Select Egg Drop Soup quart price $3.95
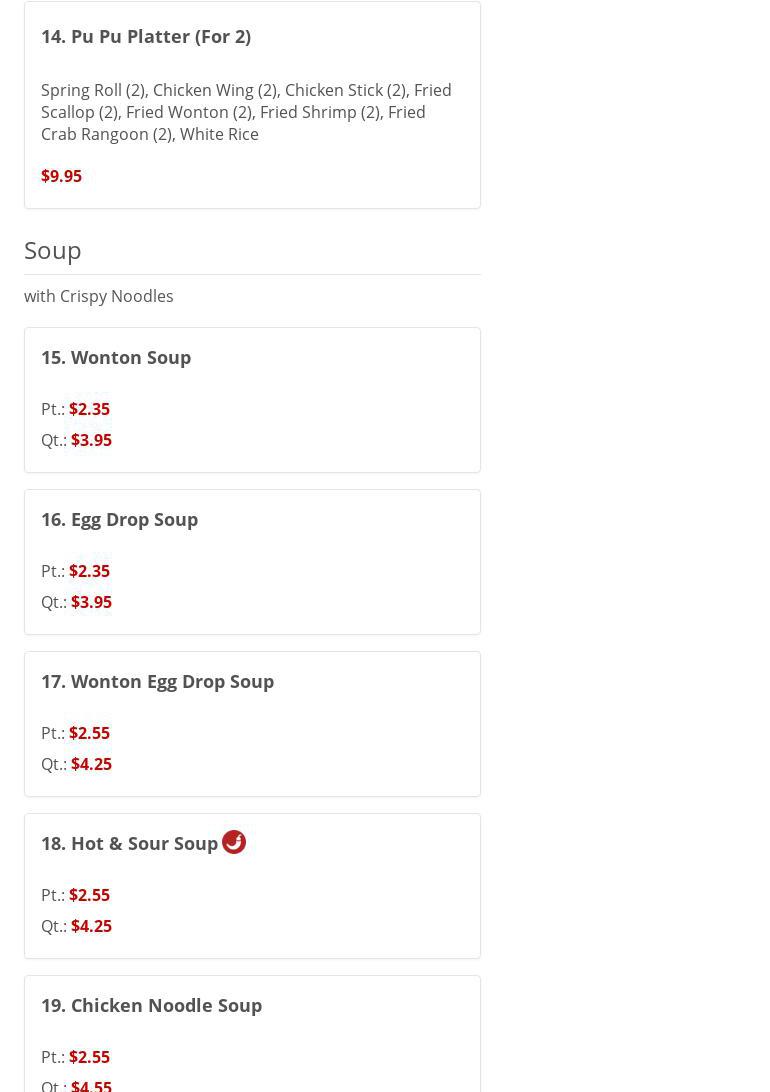Viewport: 770px width, 1092px height. (91, 602)
